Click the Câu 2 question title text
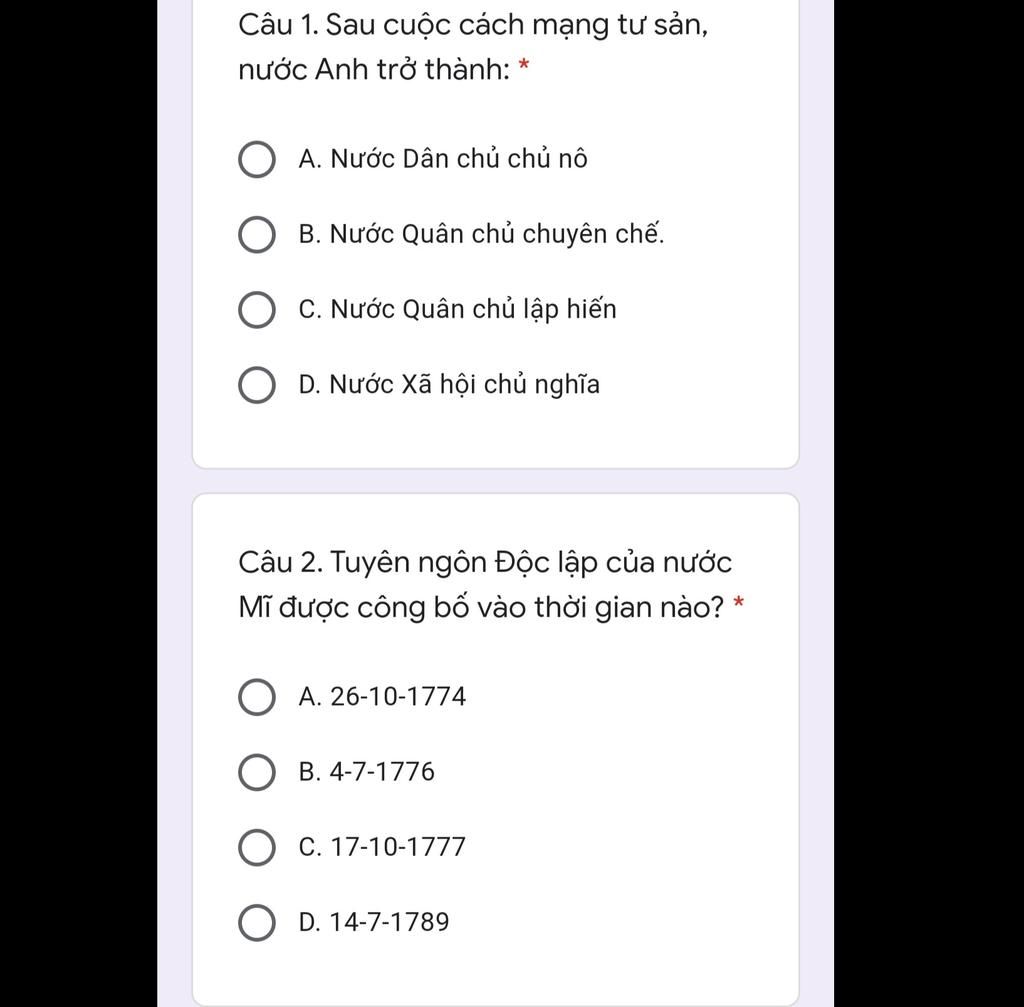The image size is (1024, 1007). coord(485,585)
